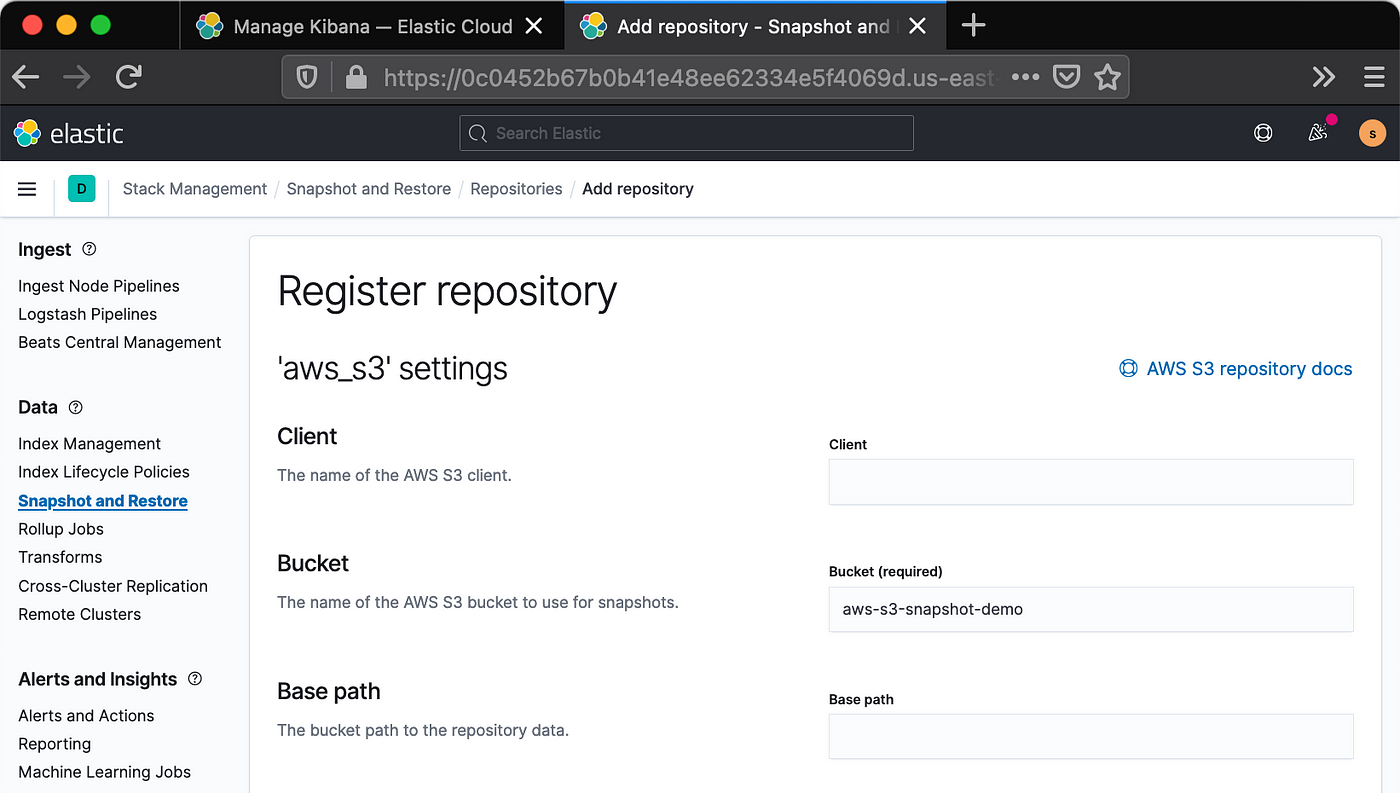The width and height of the screenshot is (1400, 793).
Task: Open Reporting in sidebar
Action: point(55,744)
